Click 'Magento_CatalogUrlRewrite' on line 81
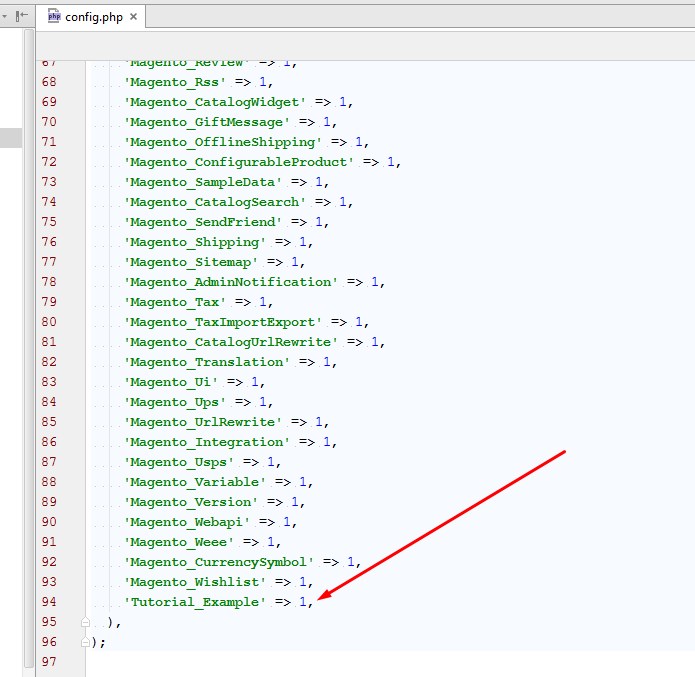 pyautogui.click(x=231, y=342)
